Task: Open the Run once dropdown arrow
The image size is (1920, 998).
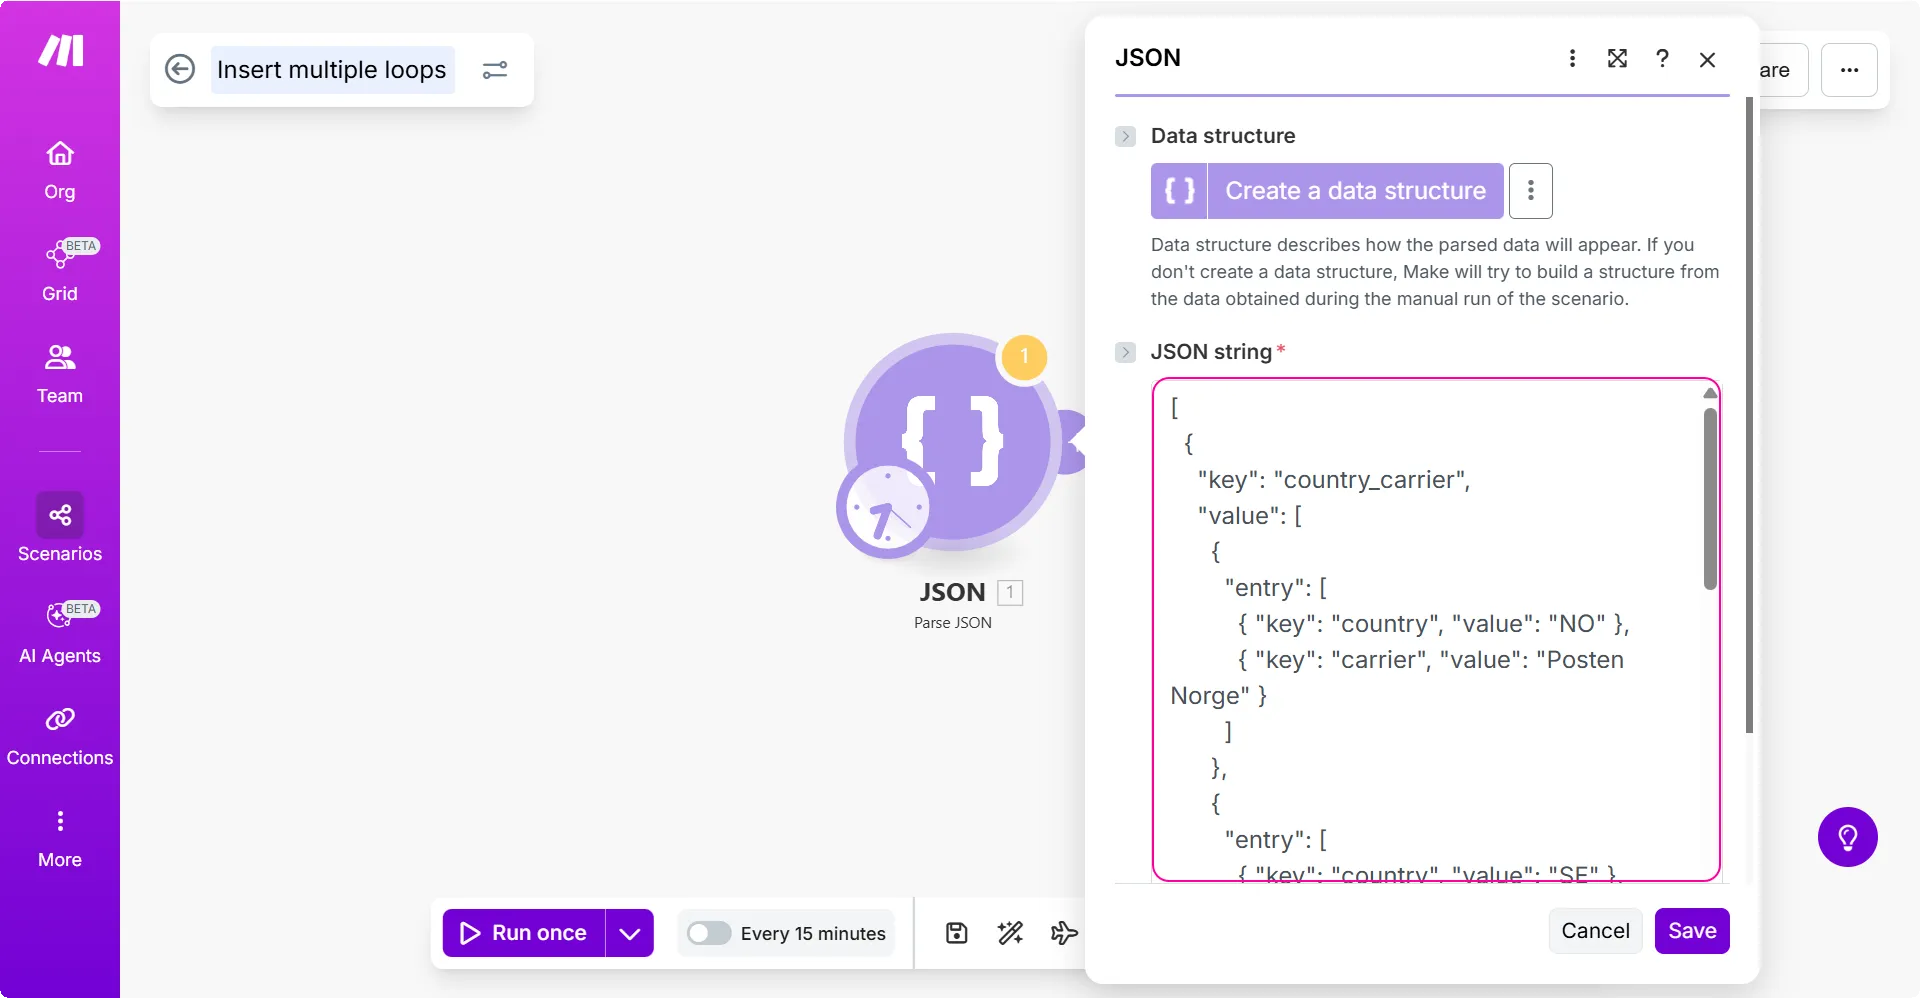Action: coord(629,933)
